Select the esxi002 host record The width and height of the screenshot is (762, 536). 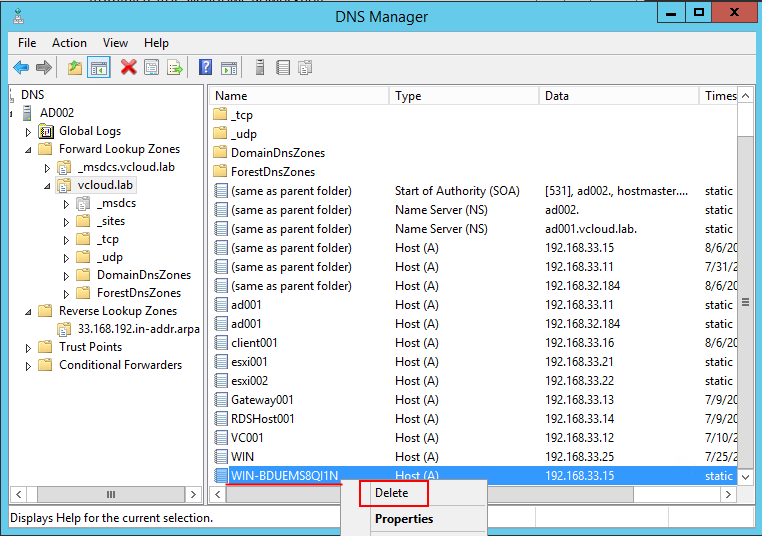[x=474, y=380]
